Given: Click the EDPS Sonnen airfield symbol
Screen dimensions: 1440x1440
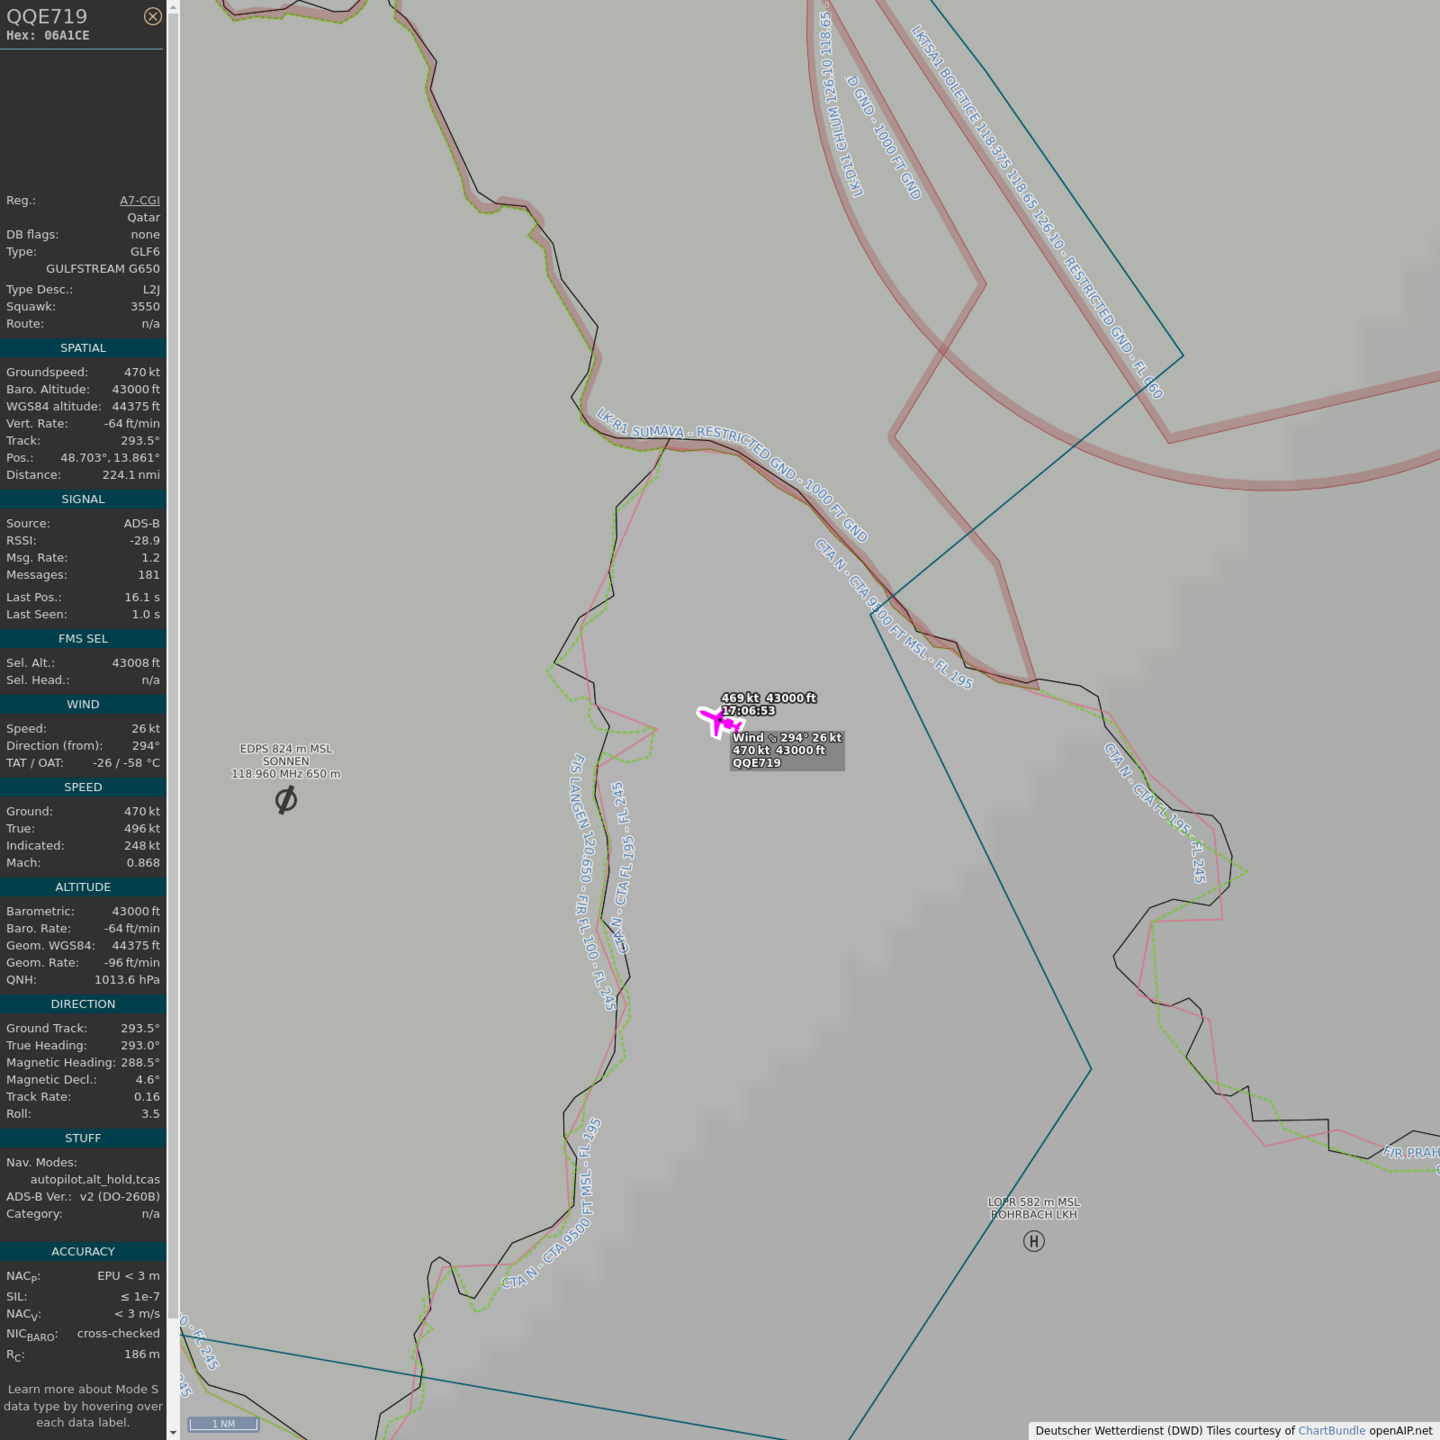Looking at the screenshot, I should coord(286,800).
